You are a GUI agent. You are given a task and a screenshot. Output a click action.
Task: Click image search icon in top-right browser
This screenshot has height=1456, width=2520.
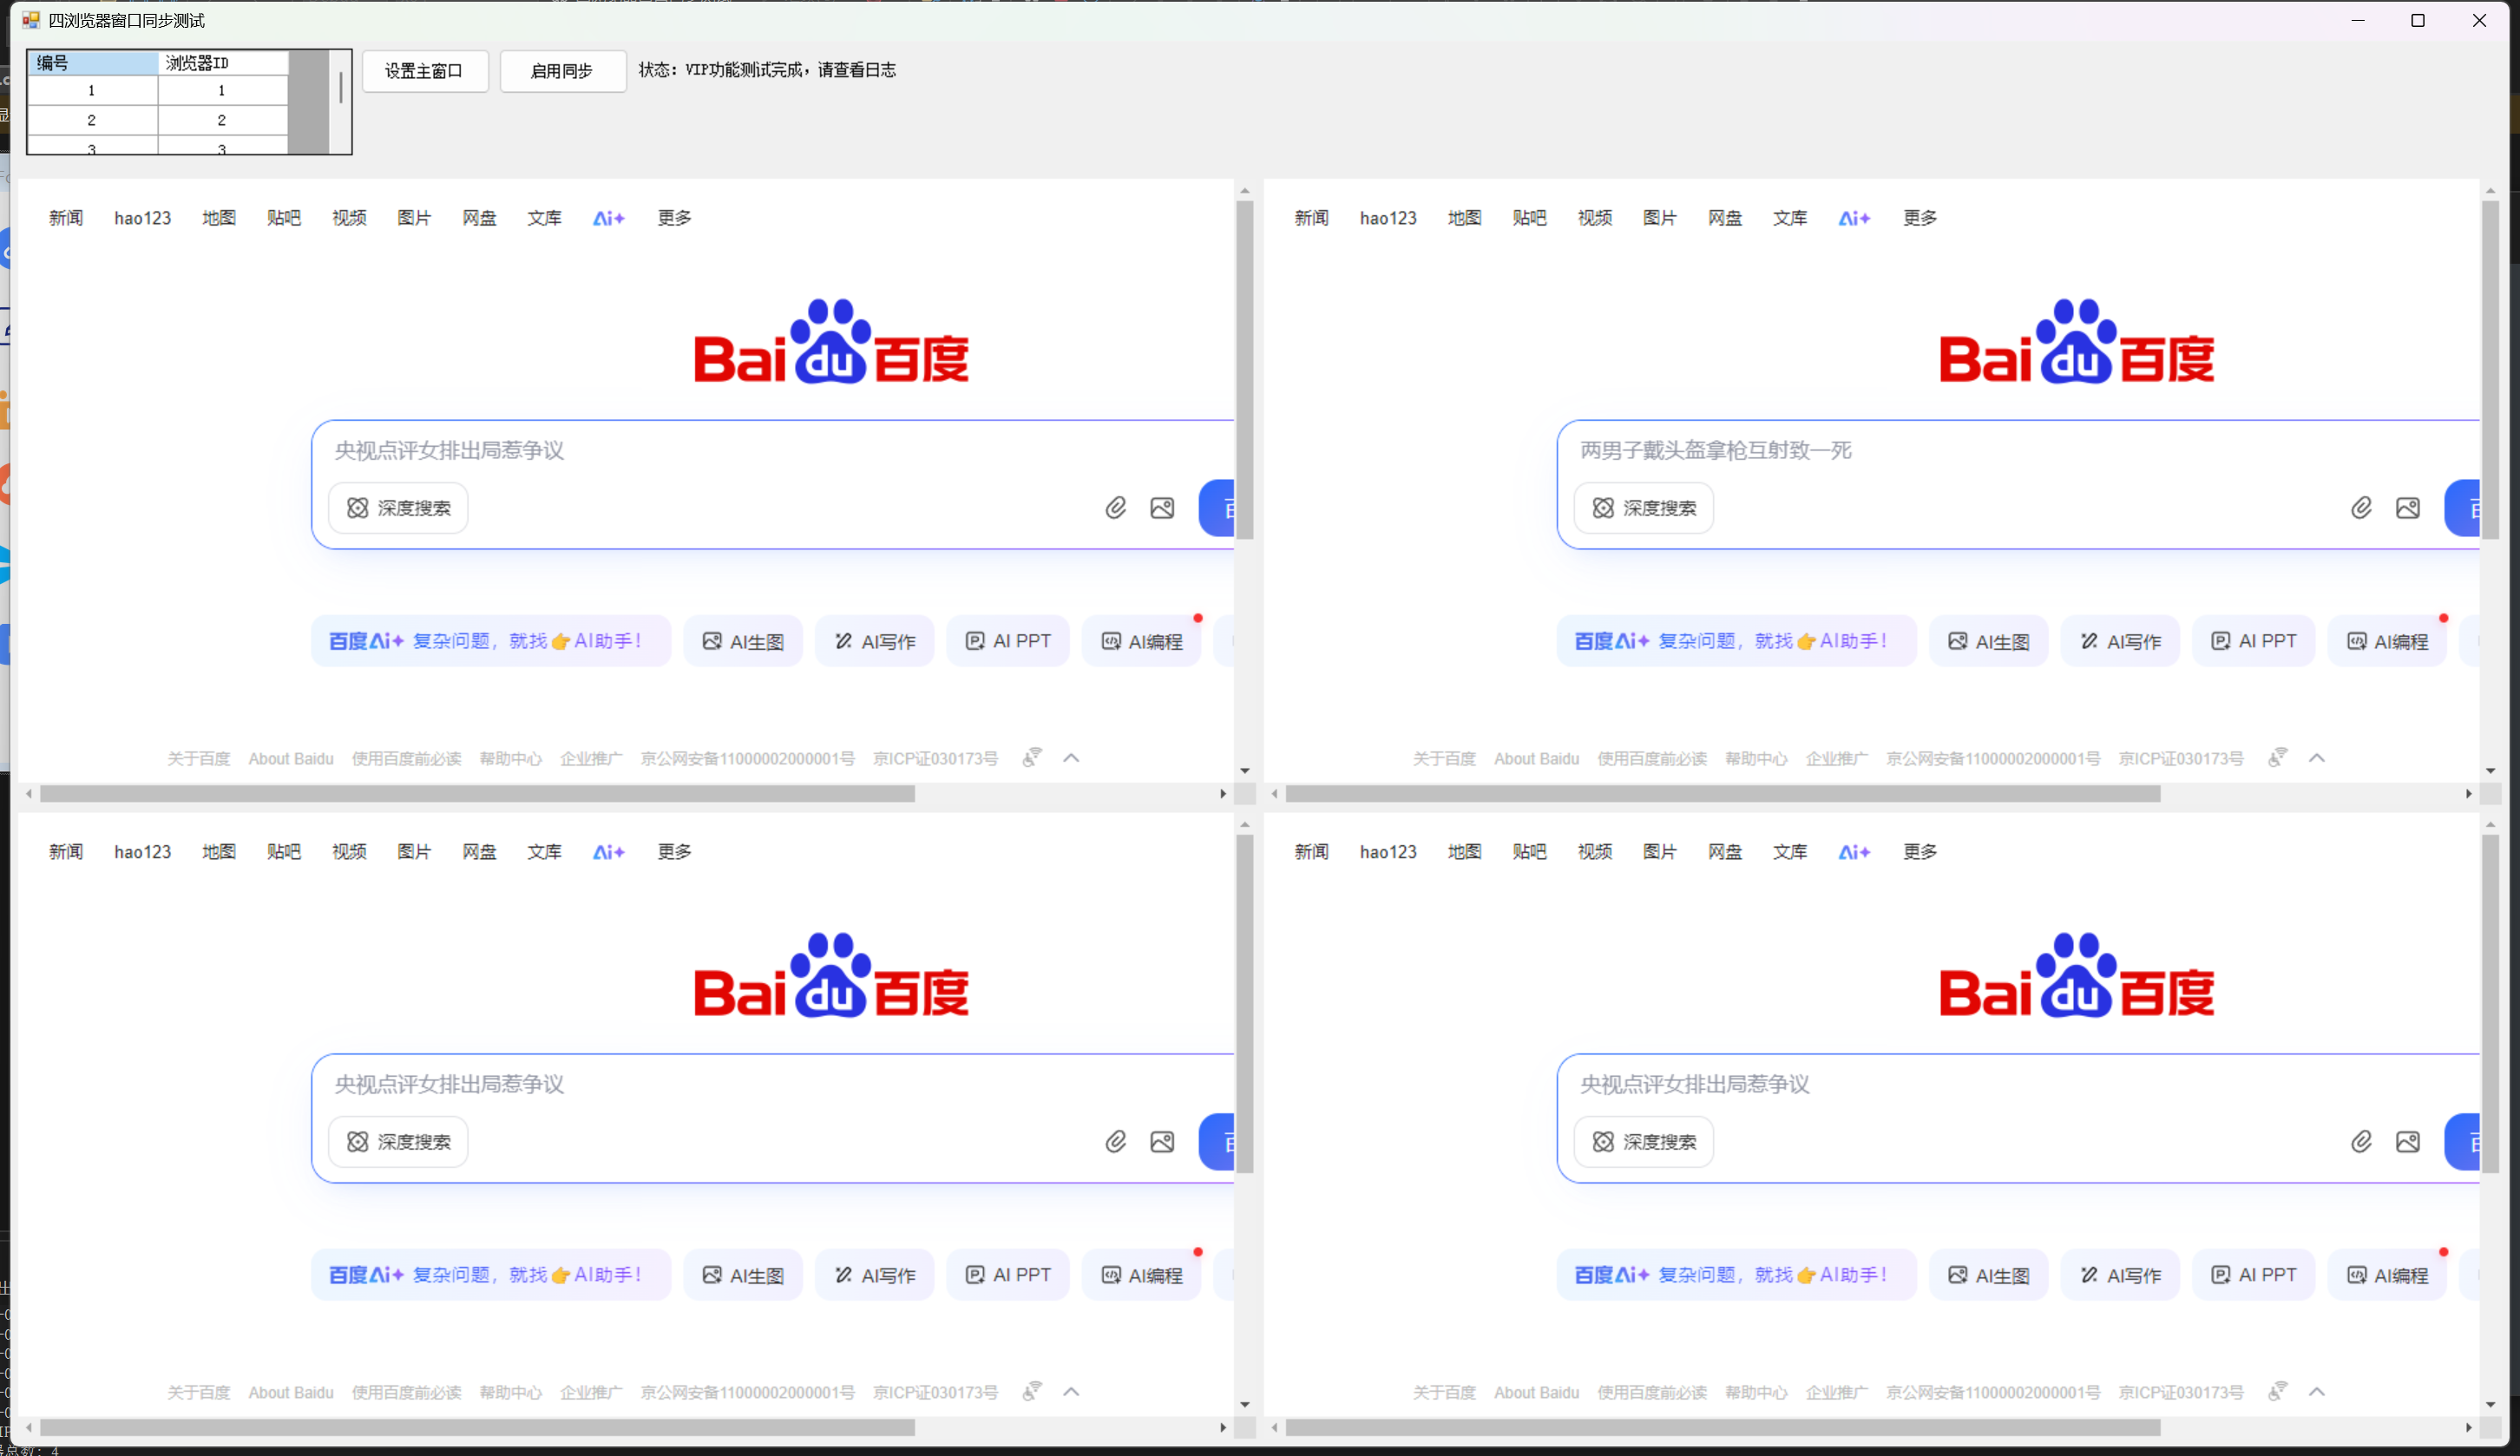pyautogui.click(x=2407, y=508)
